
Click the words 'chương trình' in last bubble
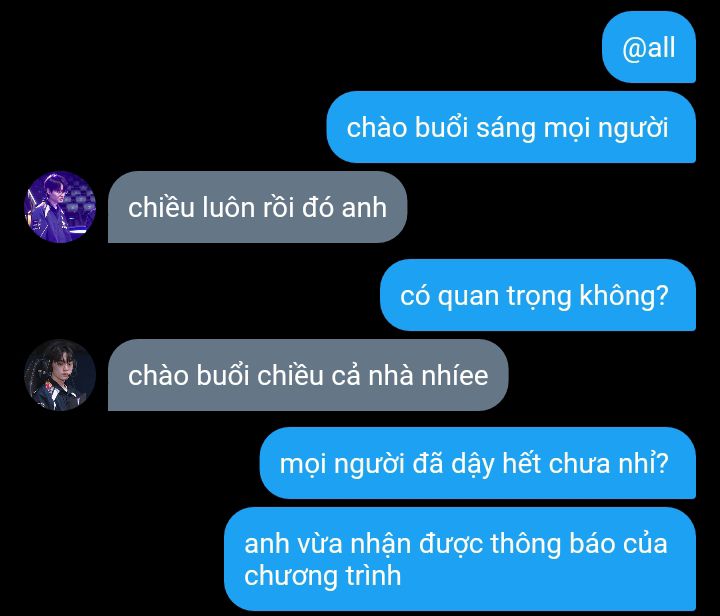pos(323,575)
